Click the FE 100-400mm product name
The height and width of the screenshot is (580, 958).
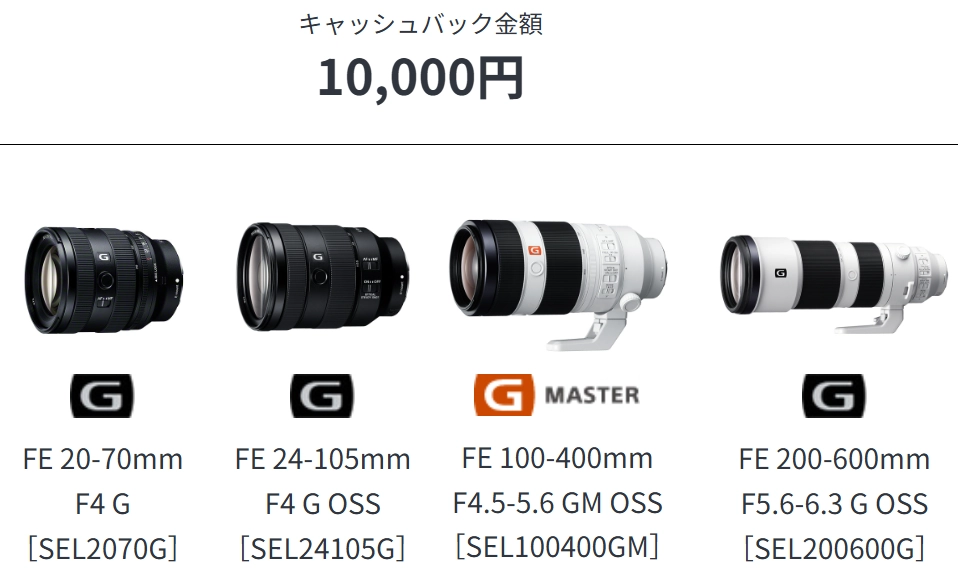point(558,458)
